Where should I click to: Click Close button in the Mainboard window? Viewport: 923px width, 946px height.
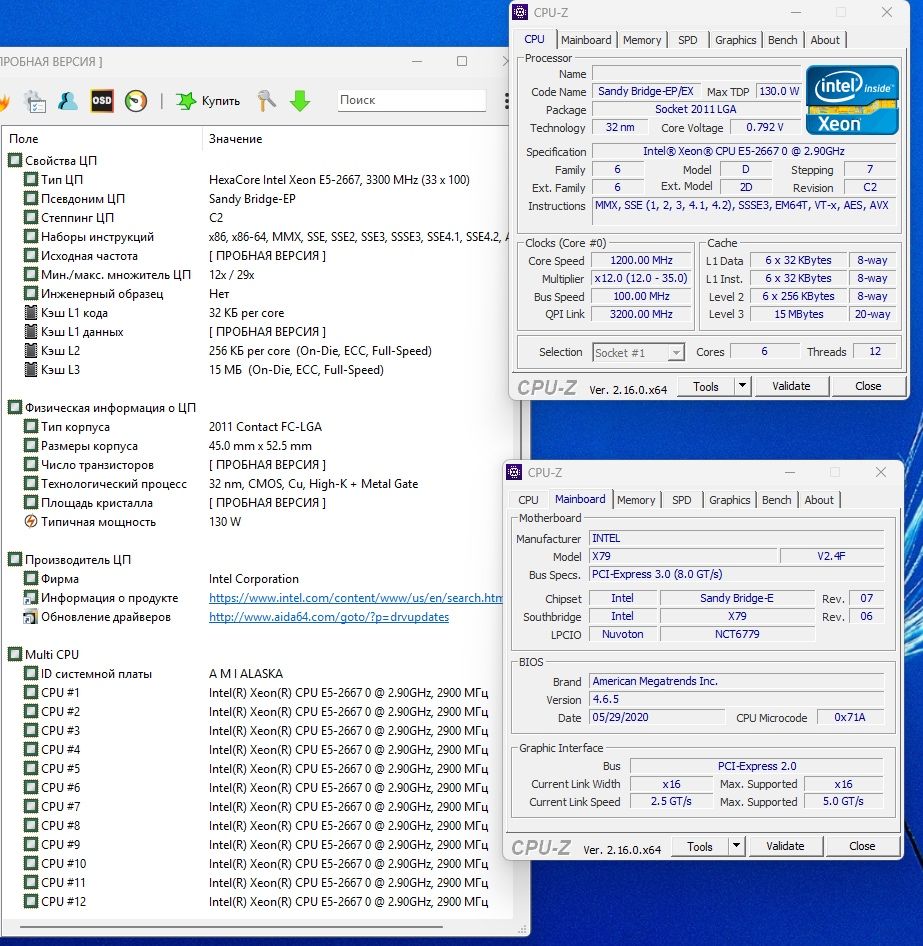pos(862,846)
